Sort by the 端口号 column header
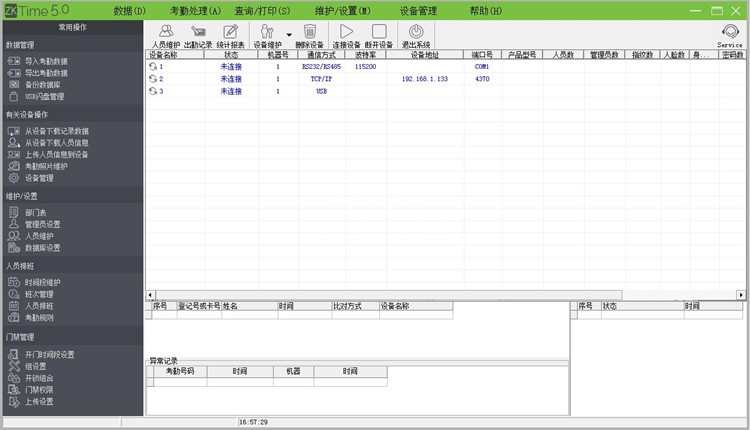 pyautogui.click(x=482, y=55)
